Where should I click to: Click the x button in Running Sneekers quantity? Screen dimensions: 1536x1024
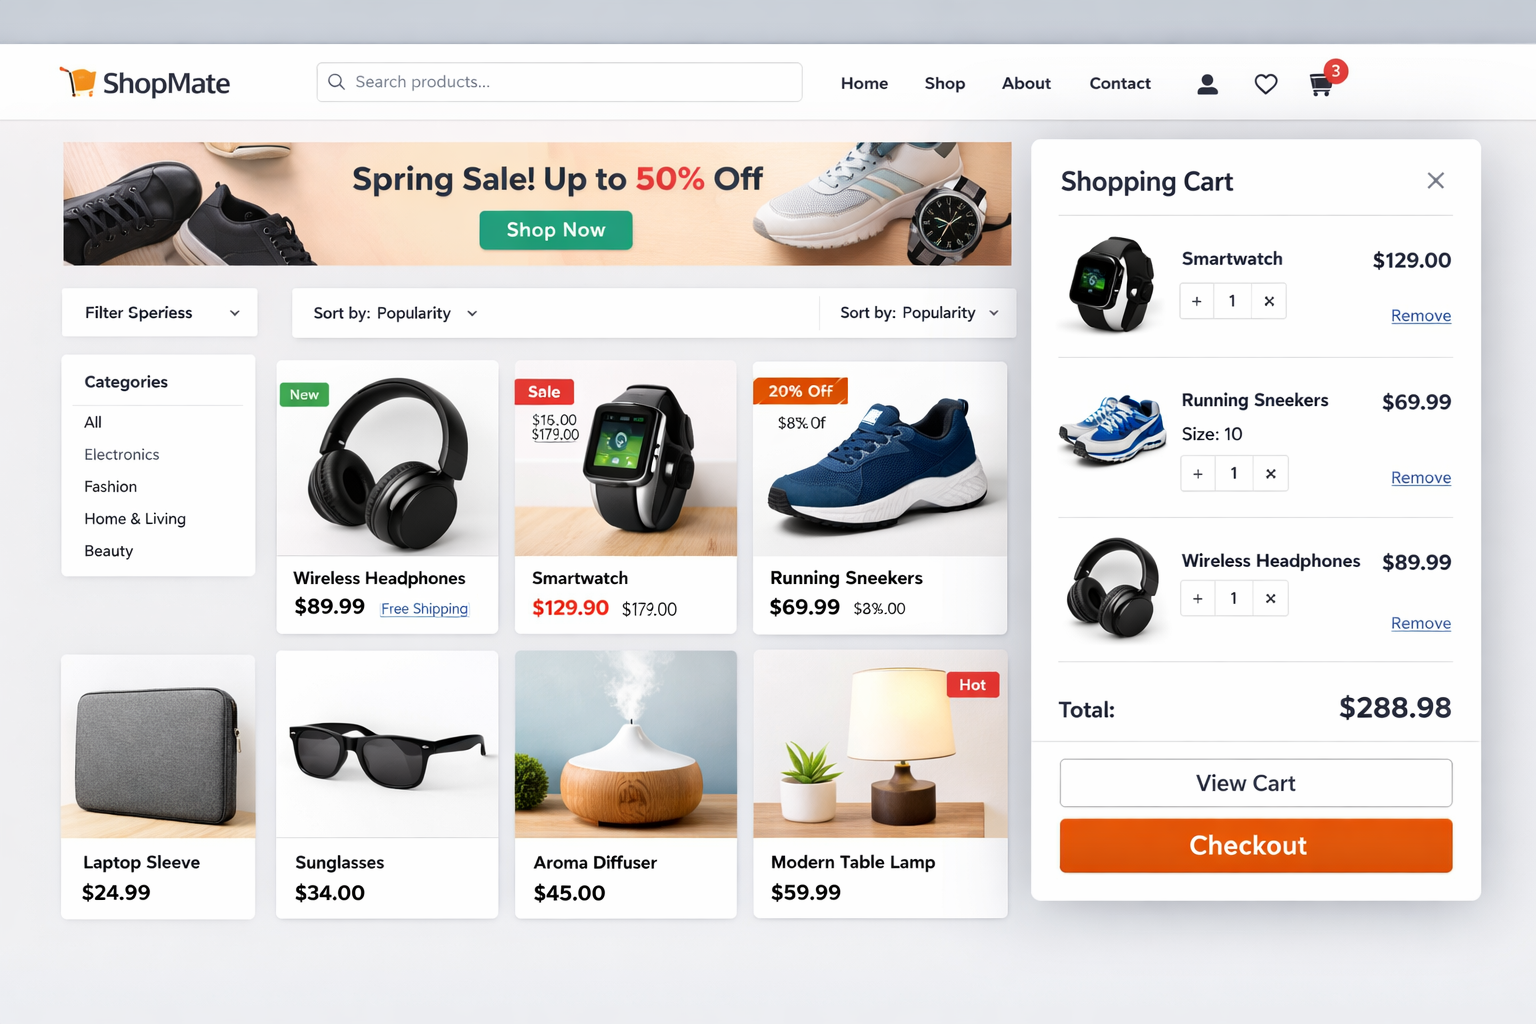(x=1270, y=474)
